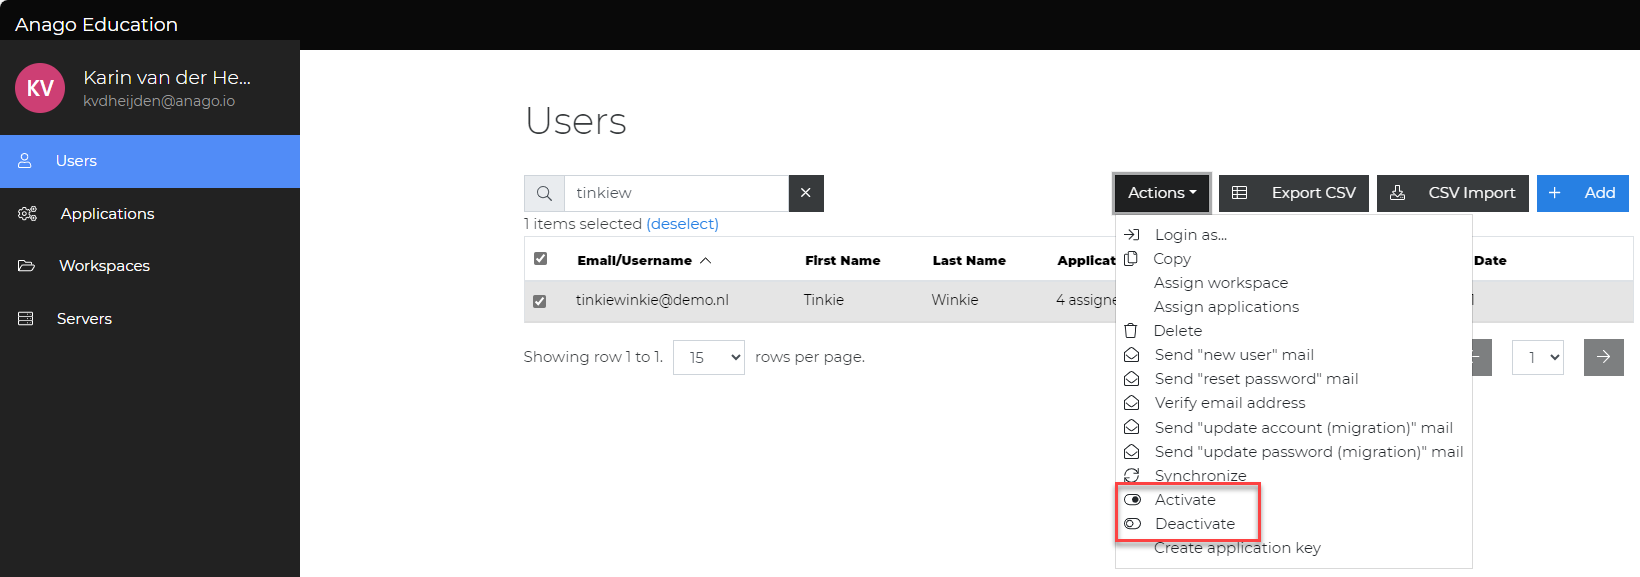1640x577 pixels.
Task: Click into the user search field
Action: 676,193
